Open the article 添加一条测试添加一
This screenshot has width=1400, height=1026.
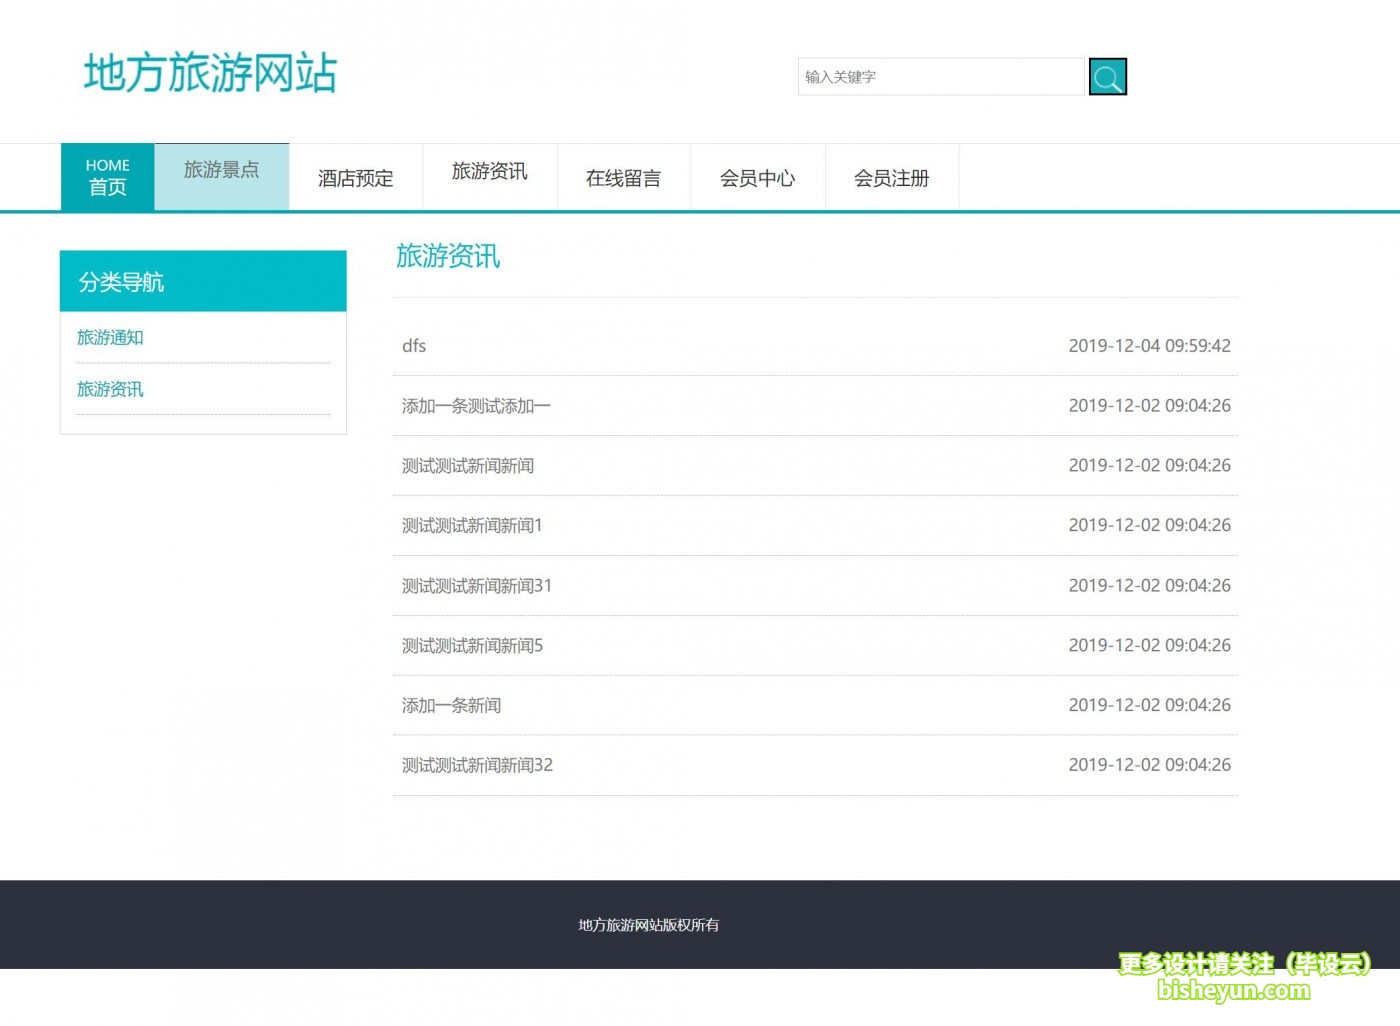point(477,405)
